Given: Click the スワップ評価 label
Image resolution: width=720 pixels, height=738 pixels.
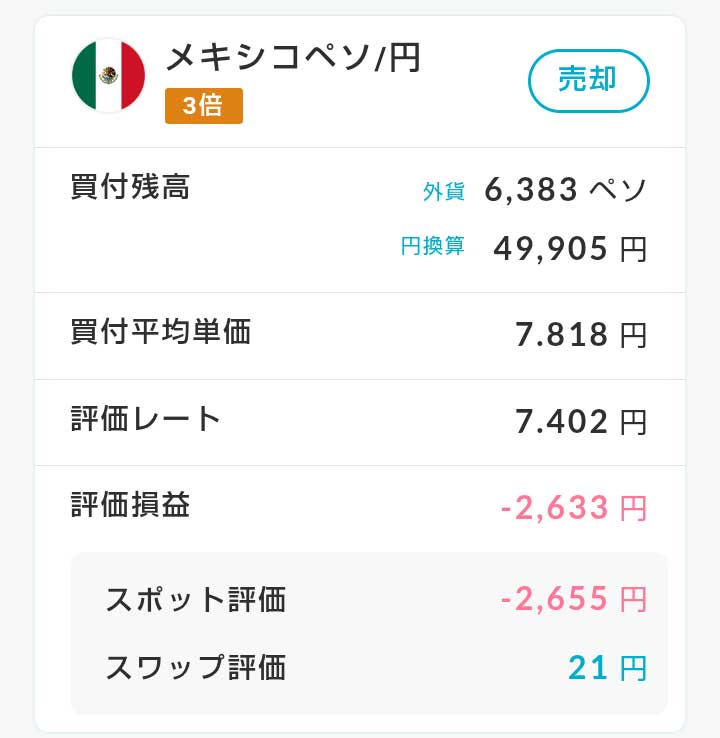Looking at the screenshot, I should pyautogui.click(x=196, y=667).
